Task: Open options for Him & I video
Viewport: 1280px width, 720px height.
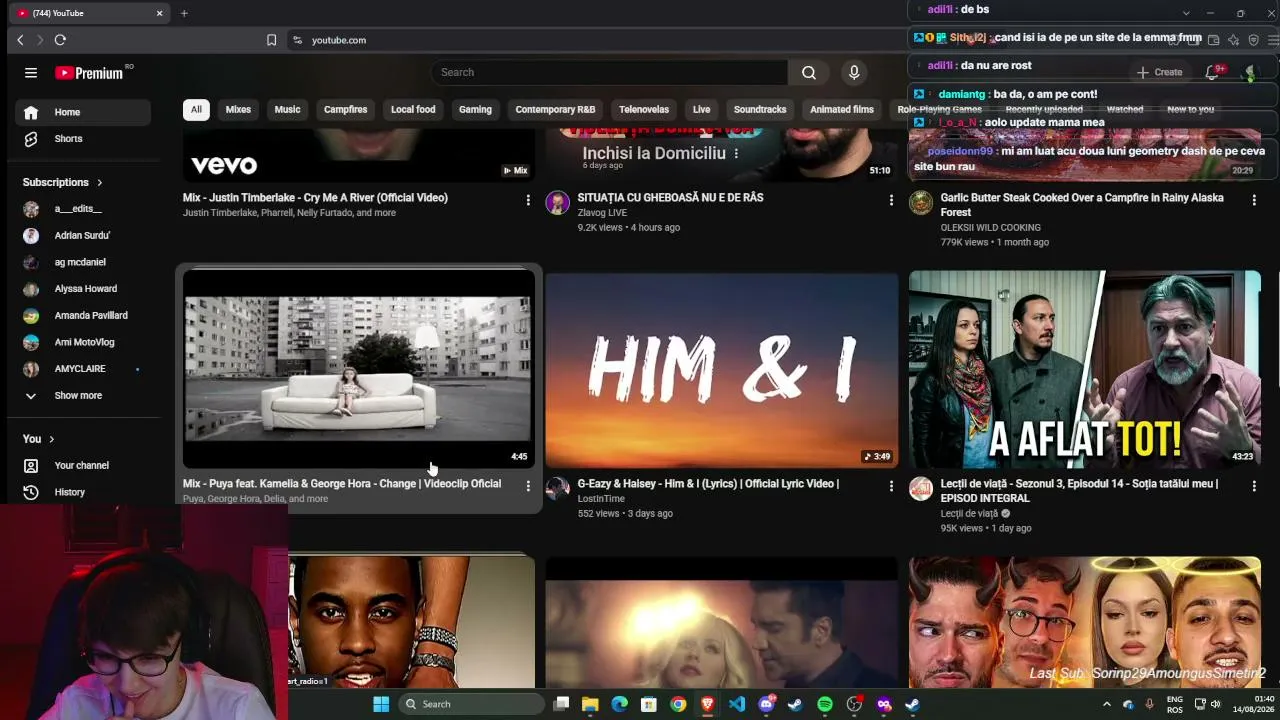Action: tap(891, 486)
